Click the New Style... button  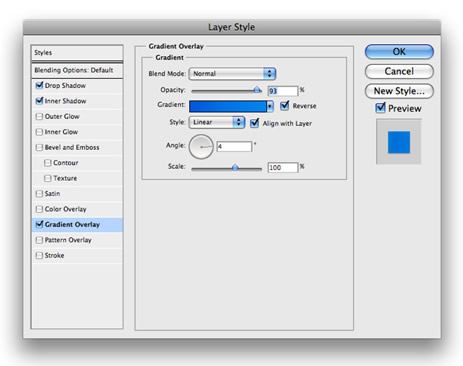[x=399, y=91]
